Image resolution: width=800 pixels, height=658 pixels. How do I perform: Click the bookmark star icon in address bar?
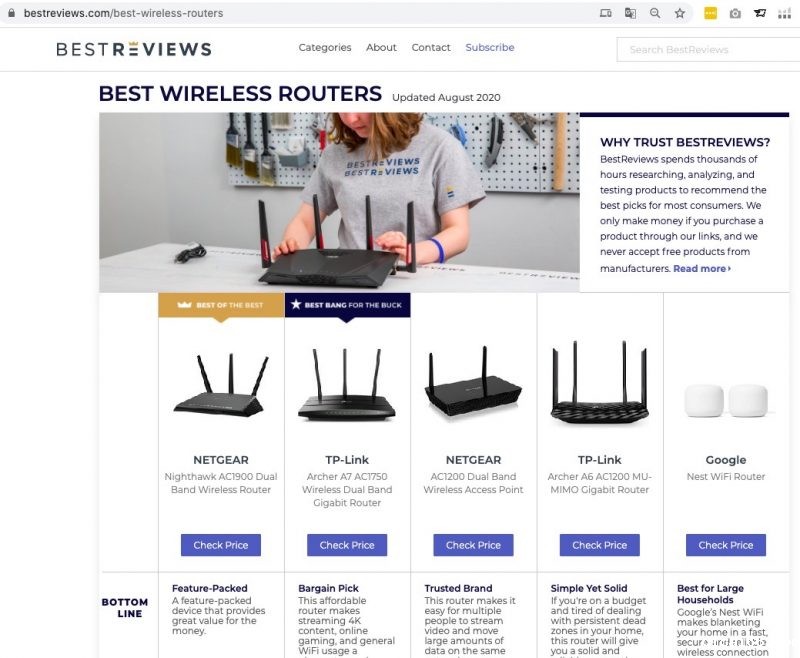680,13
